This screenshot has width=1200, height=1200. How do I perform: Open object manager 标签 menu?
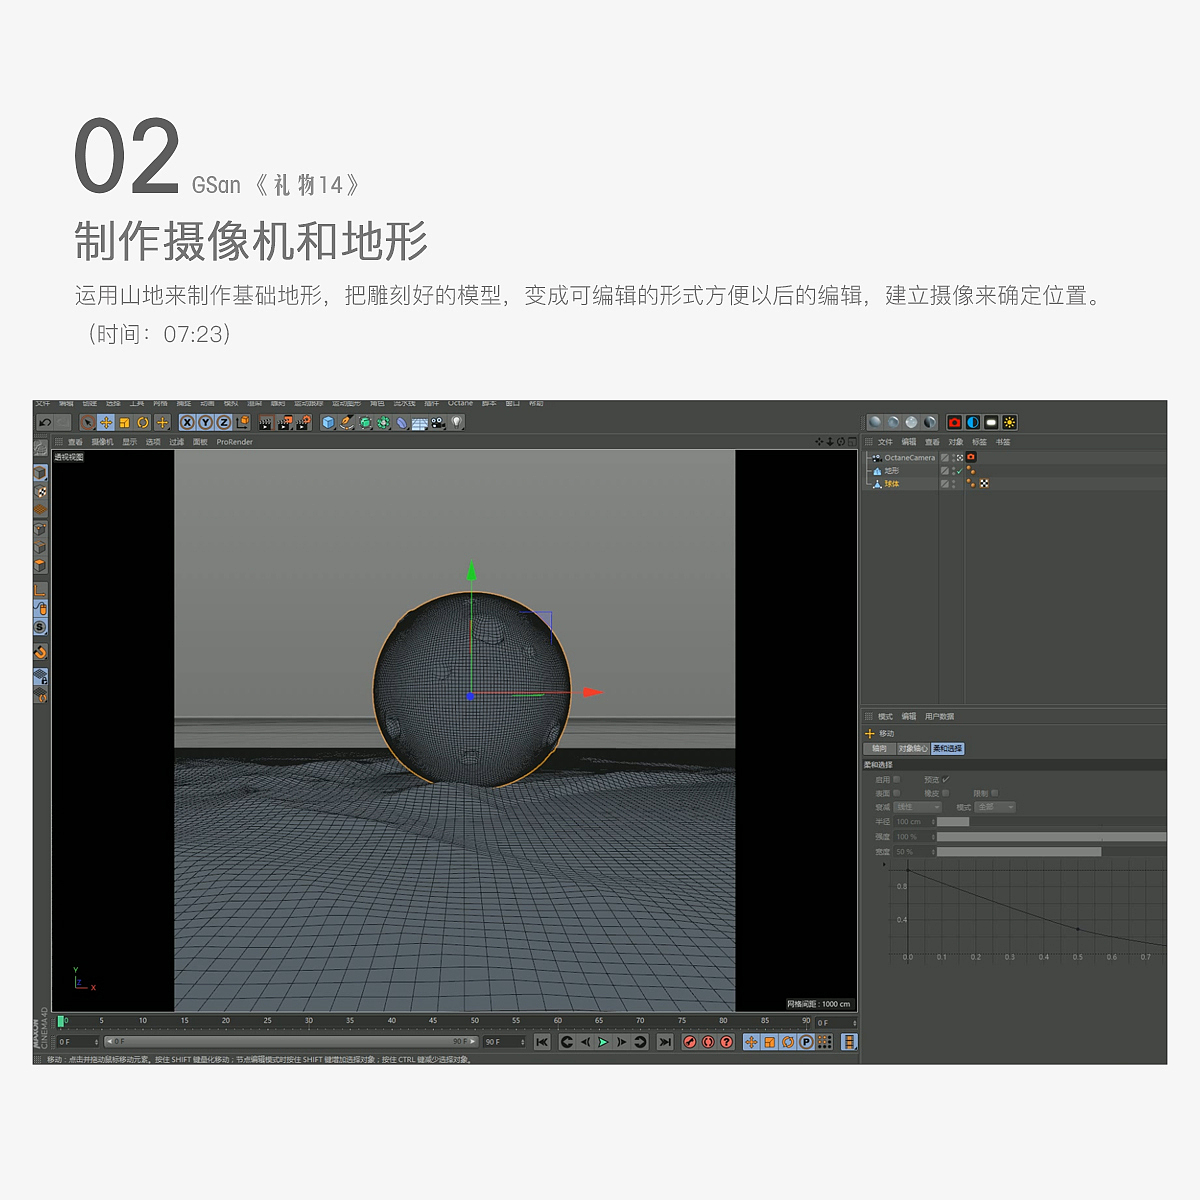pos(979,442)
